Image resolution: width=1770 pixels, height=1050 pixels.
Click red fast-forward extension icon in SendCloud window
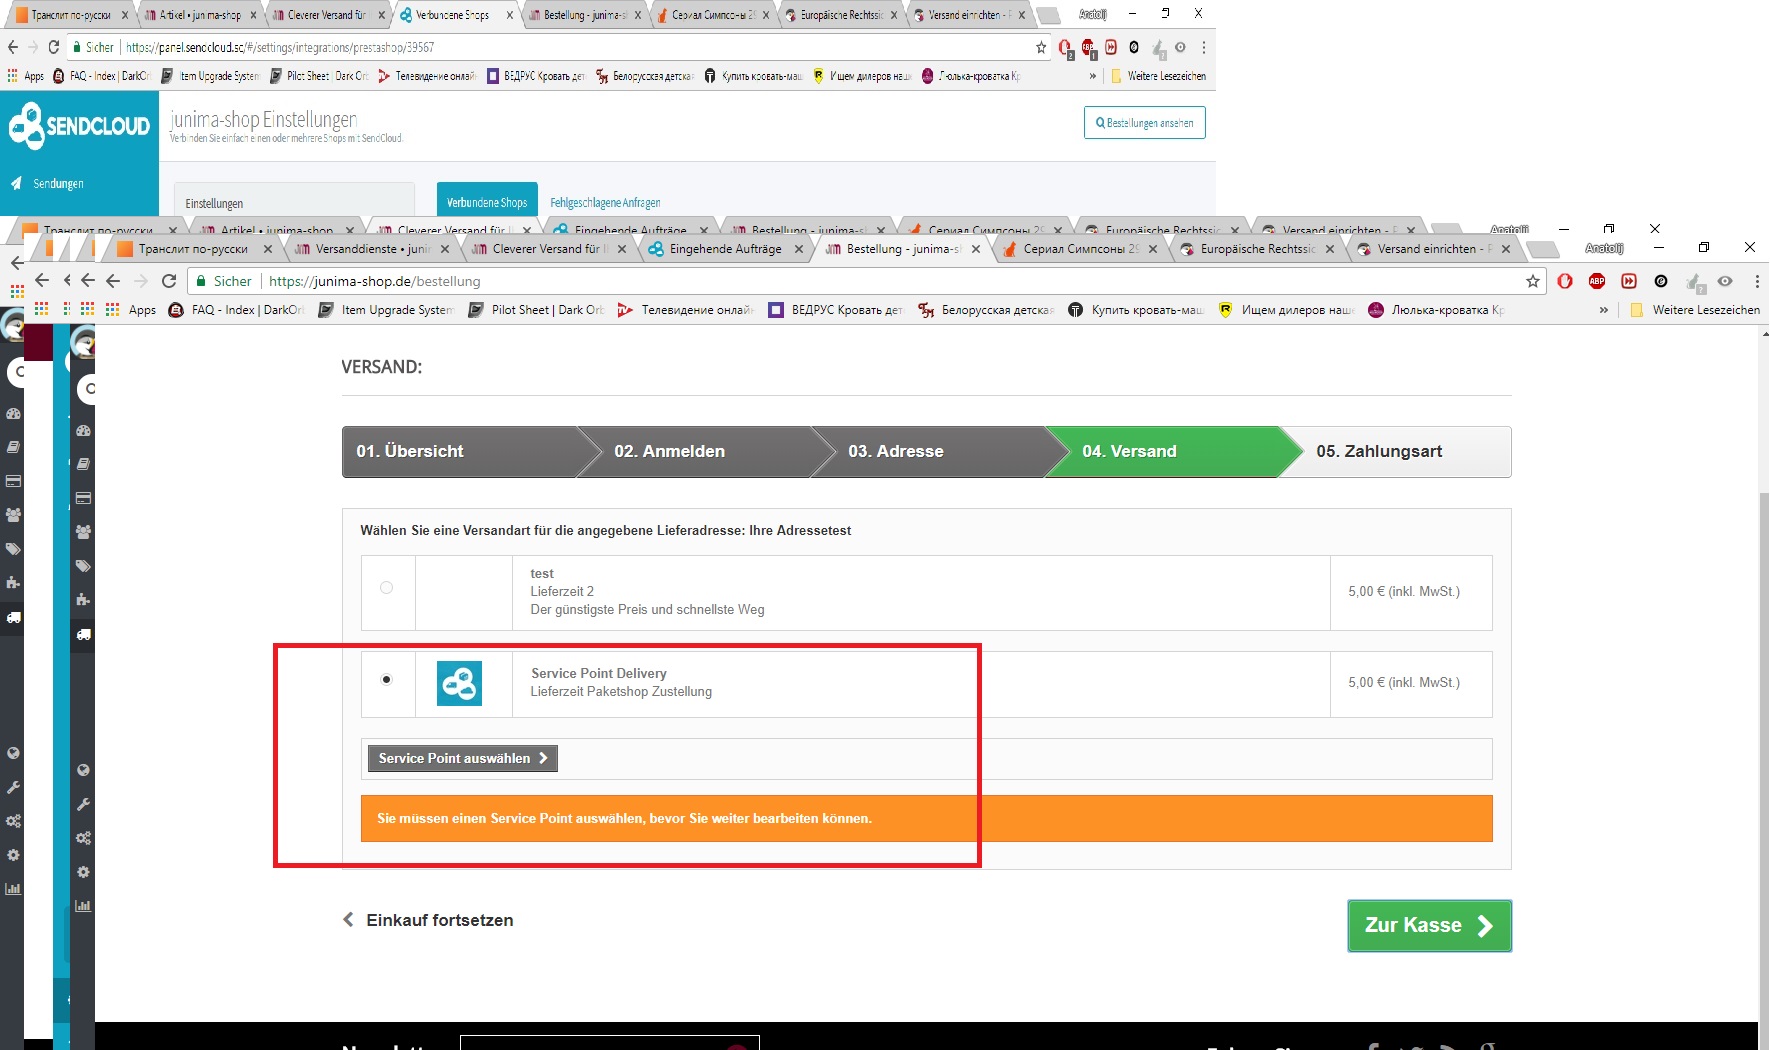(1111, 47)
